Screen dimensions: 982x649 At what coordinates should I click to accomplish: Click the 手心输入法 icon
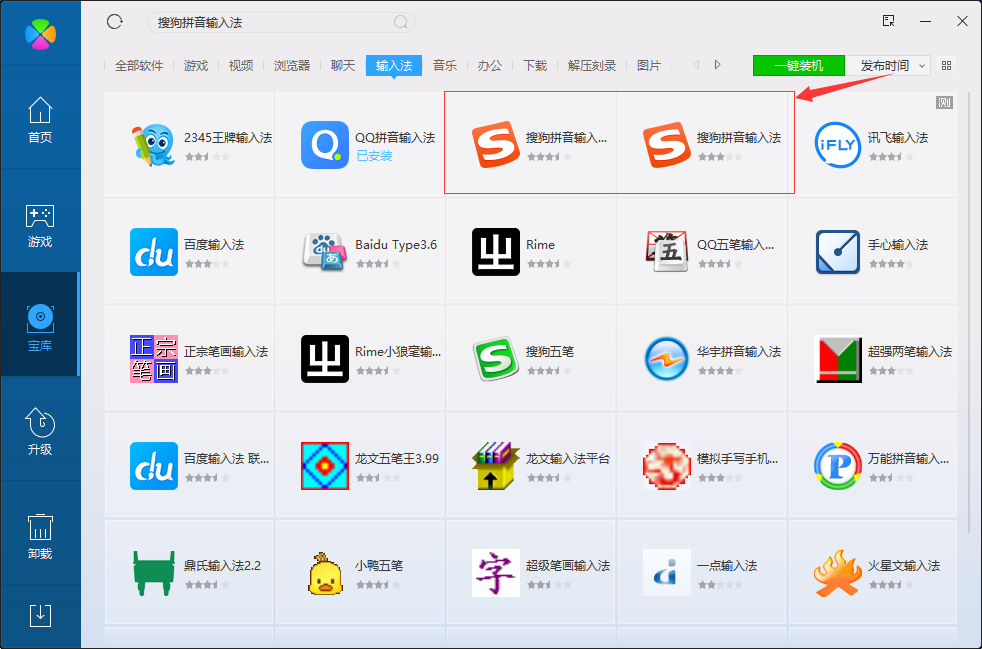point(838,252)
